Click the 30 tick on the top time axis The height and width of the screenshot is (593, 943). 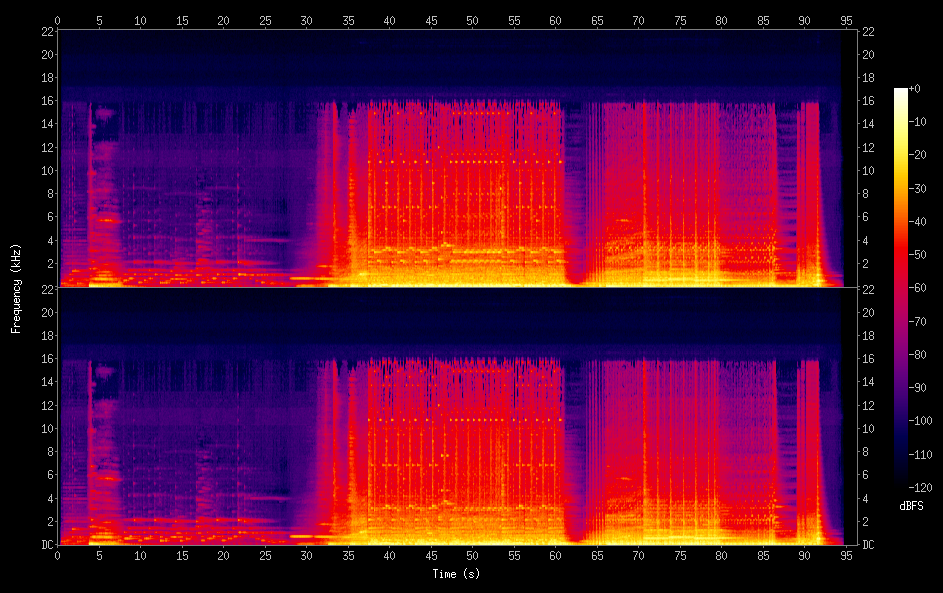[306, 20]
